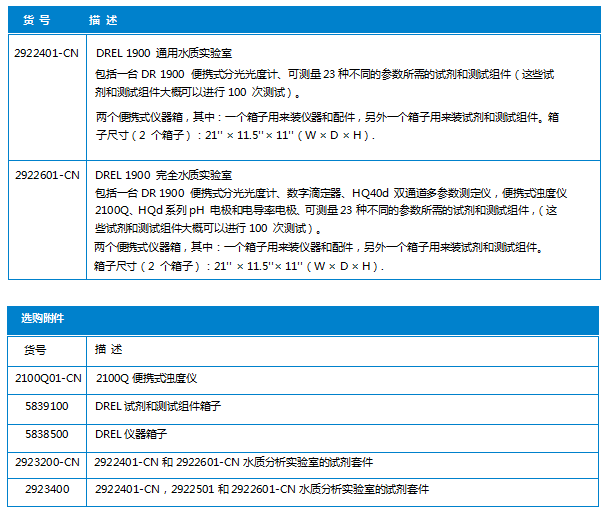The height and width of the screenshot is (514, 611).
Task: Click '描述' header in top product table
Action: click(102, 19)
